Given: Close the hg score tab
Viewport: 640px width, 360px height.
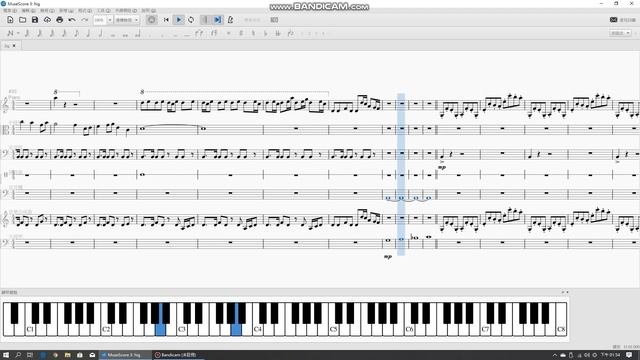Looking at the screenshot, I should tap(14, 46).
